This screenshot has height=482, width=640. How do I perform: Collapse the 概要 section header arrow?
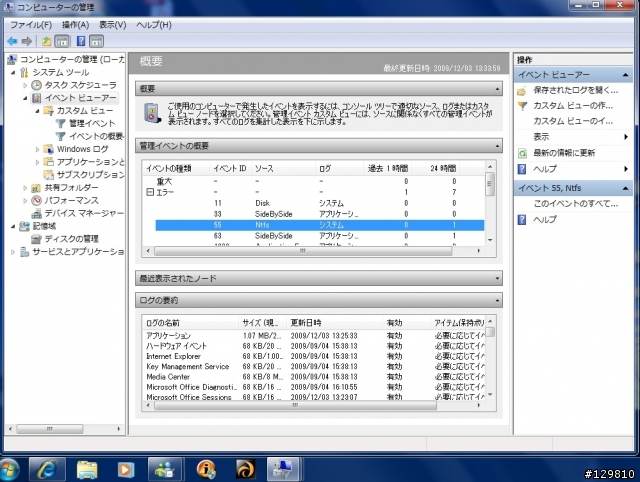point(497,89)
